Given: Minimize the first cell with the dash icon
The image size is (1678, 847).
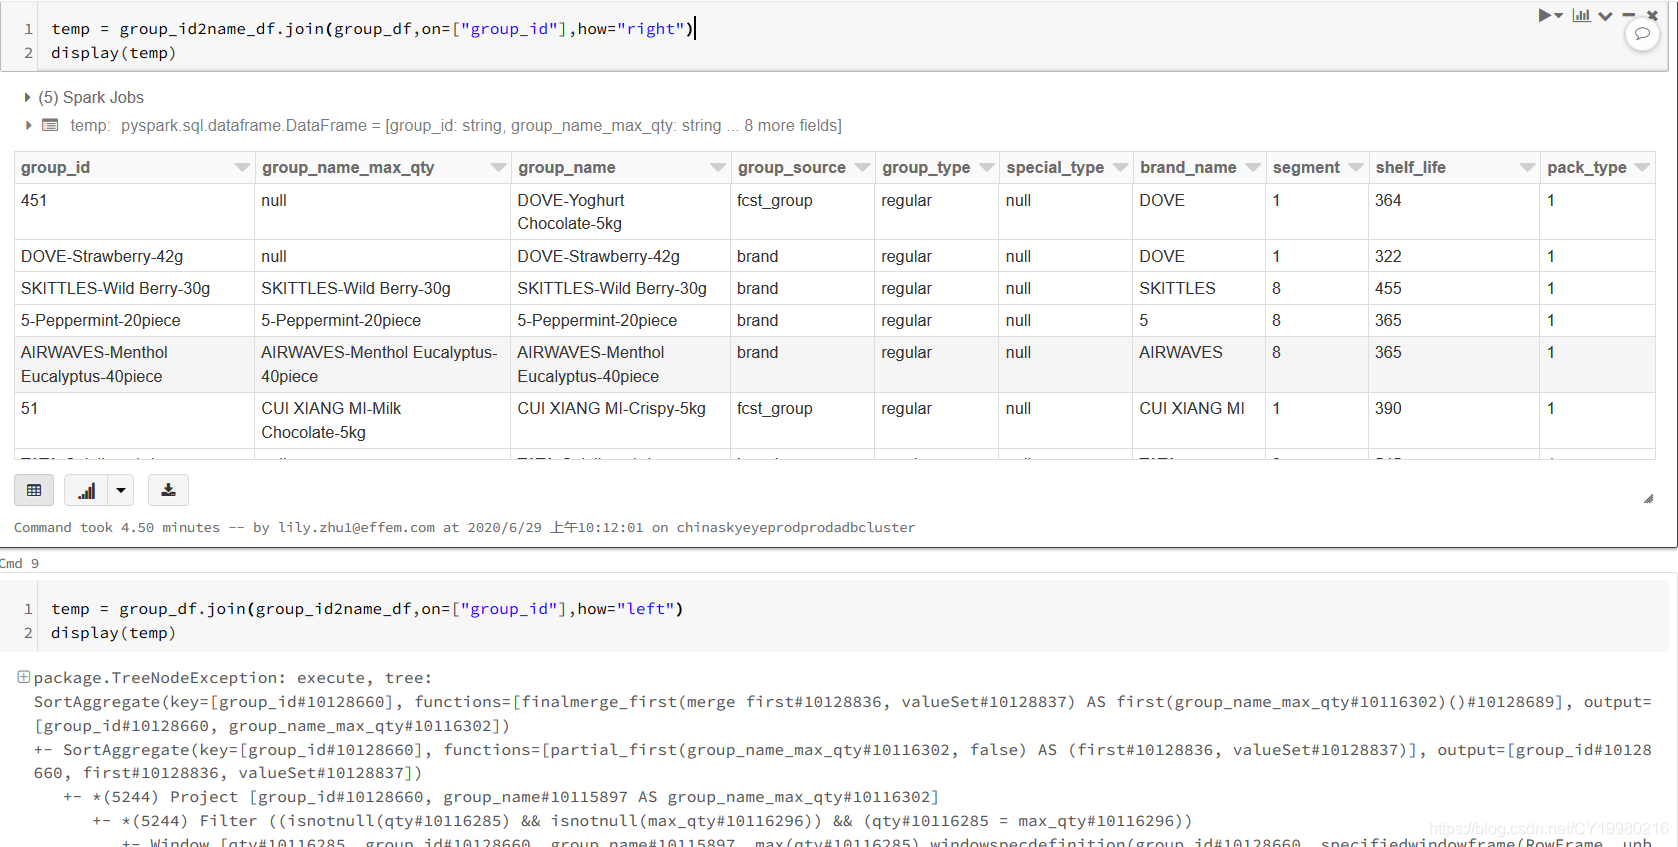Looking at the screenshot, I should point(1629,15).
